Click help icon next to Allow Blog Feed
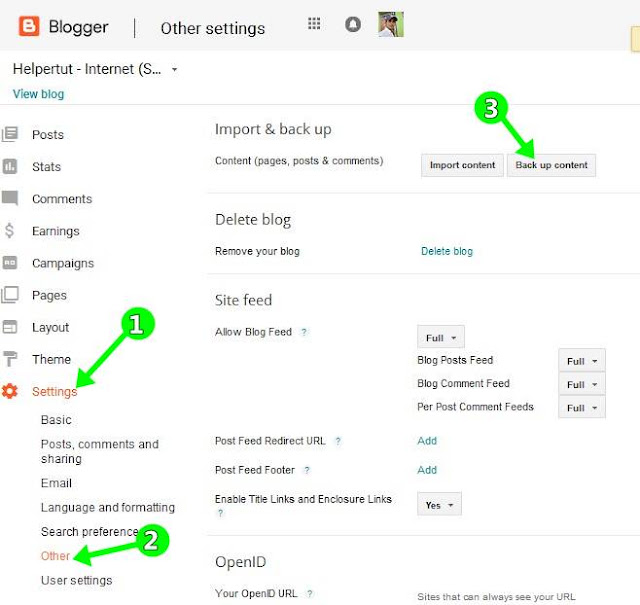Viewport: 640px width, 605px height. 304,332
